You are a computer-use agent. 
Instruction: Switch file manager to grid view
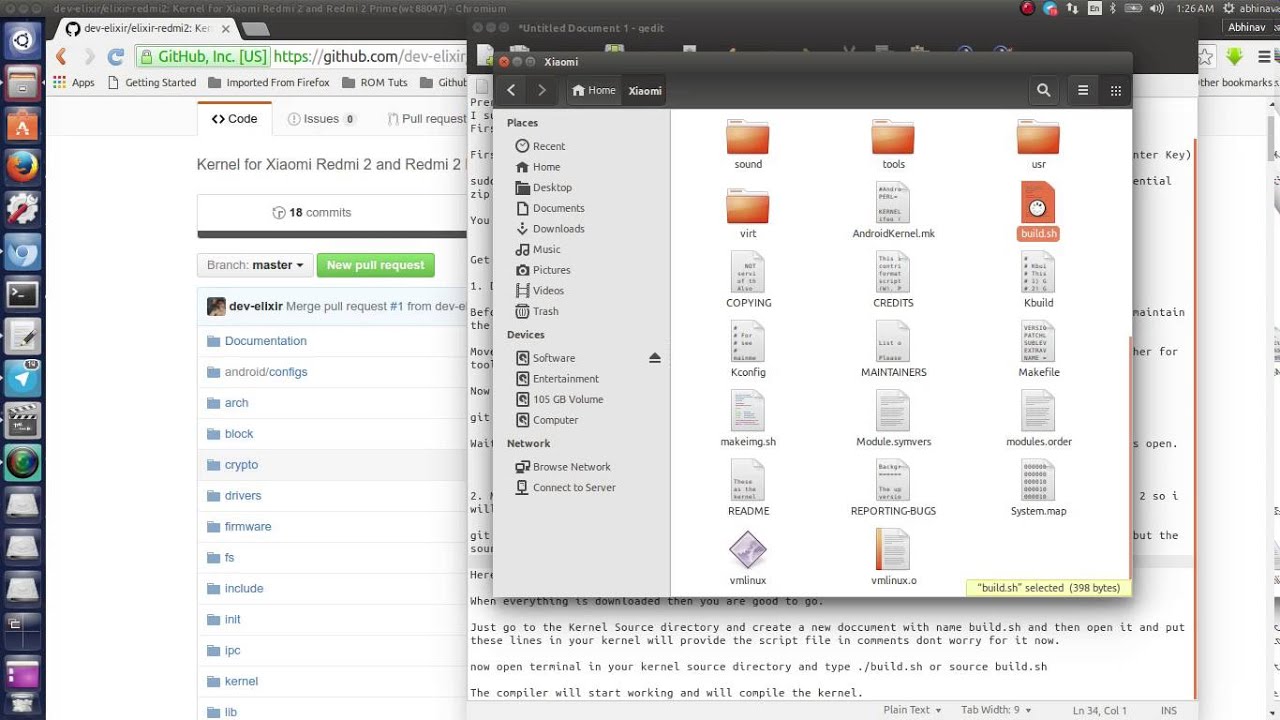1116,90
